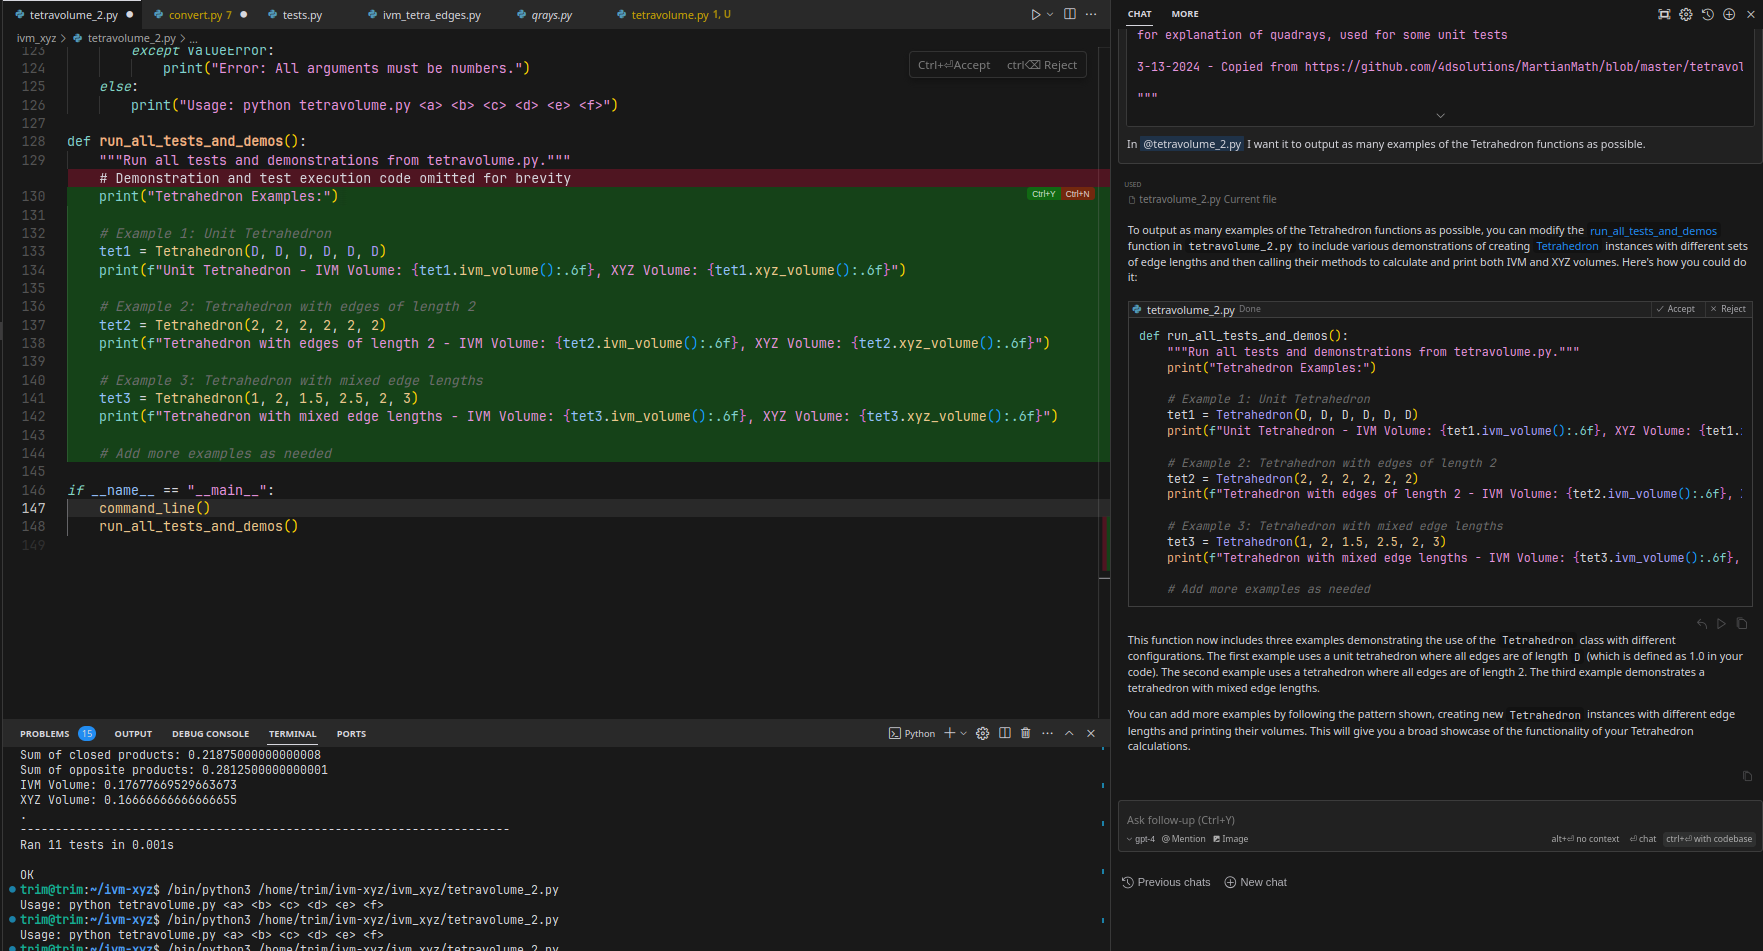Attach an Image to the chat
The image size is (1763, 951).
[1230, 839]
